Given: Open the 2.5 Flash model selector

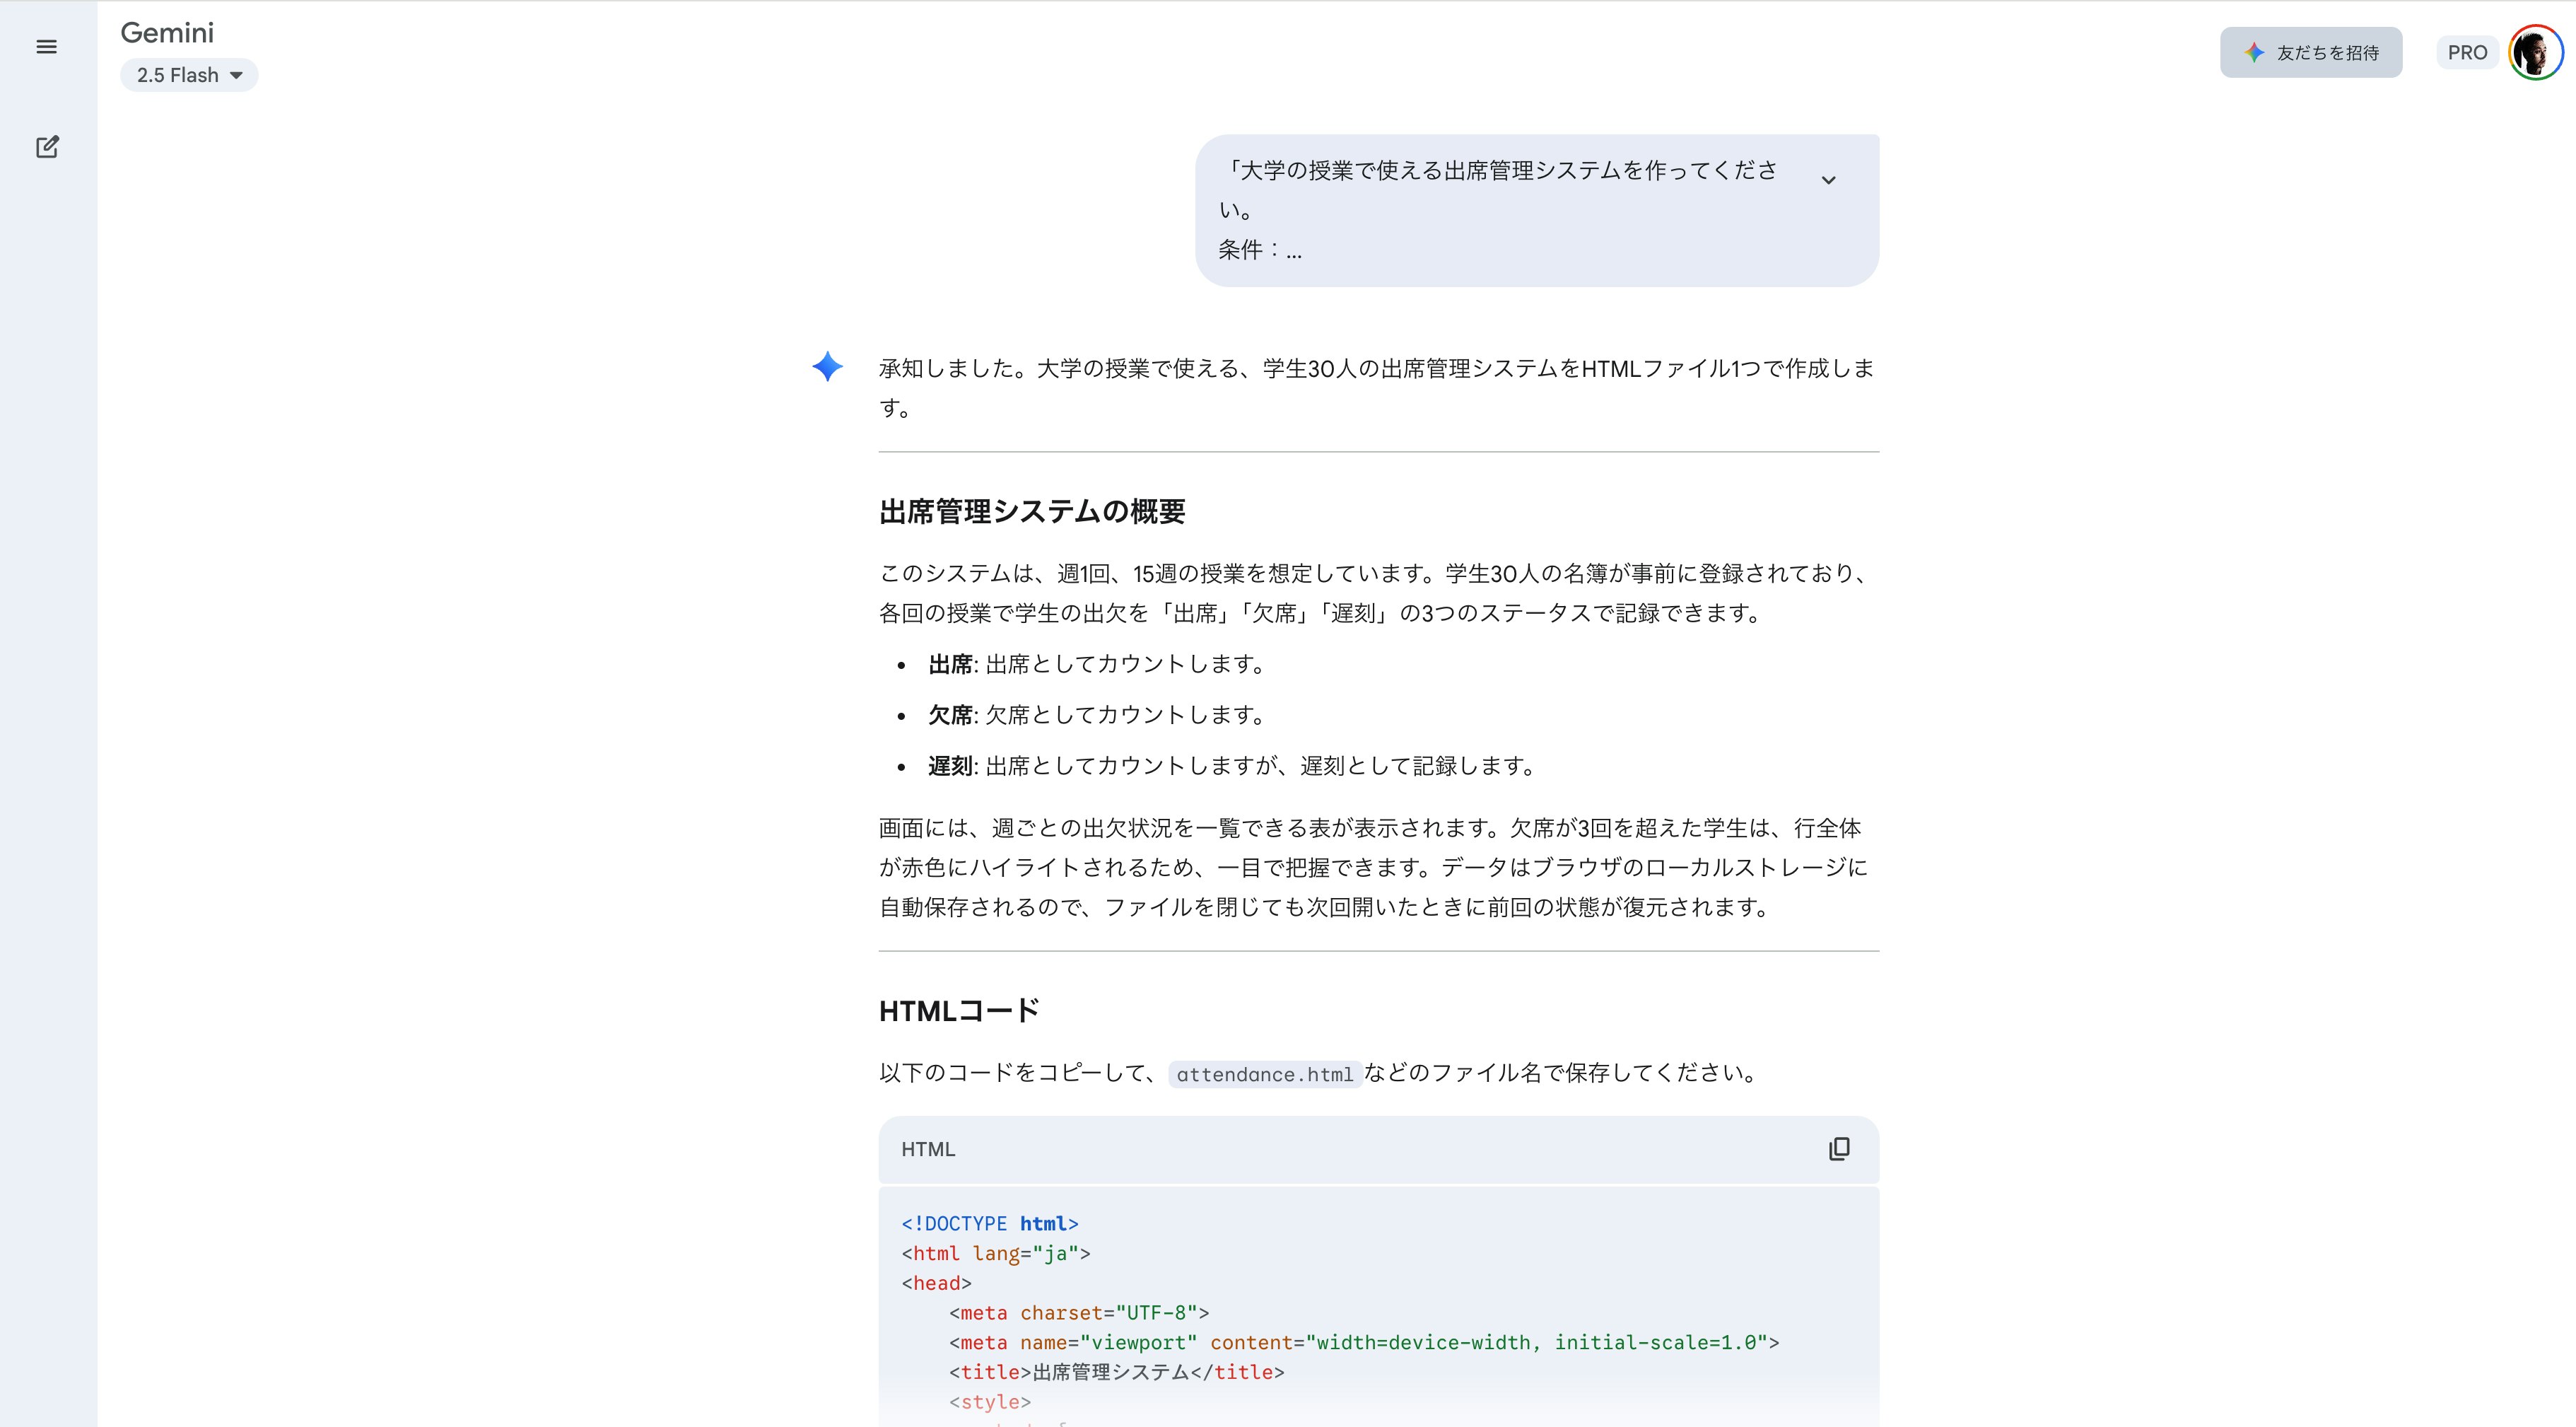Looking at the screenshot, I should coord(189,74).
